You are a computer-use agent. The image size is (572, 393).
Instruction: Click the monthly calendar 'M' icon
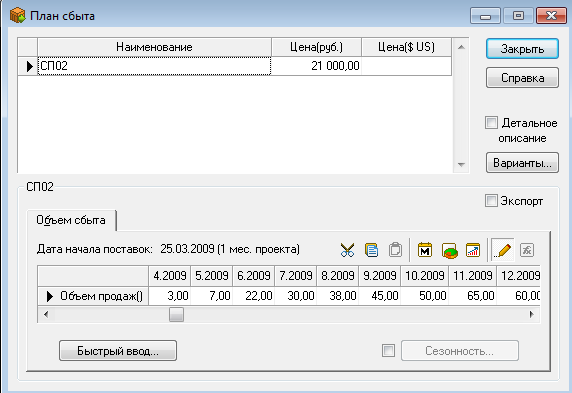425,250
